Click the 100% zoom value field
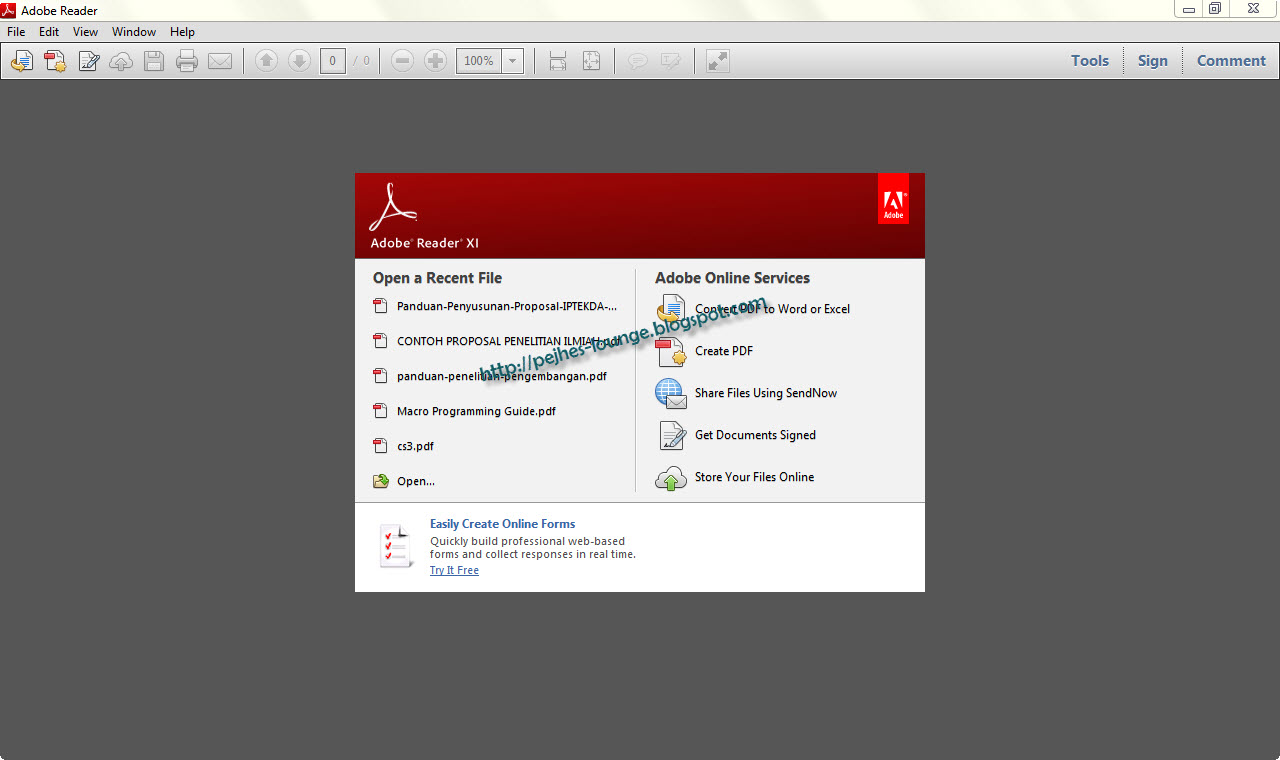This screenshot has height=760, width=1280. (x=479, y=61)
